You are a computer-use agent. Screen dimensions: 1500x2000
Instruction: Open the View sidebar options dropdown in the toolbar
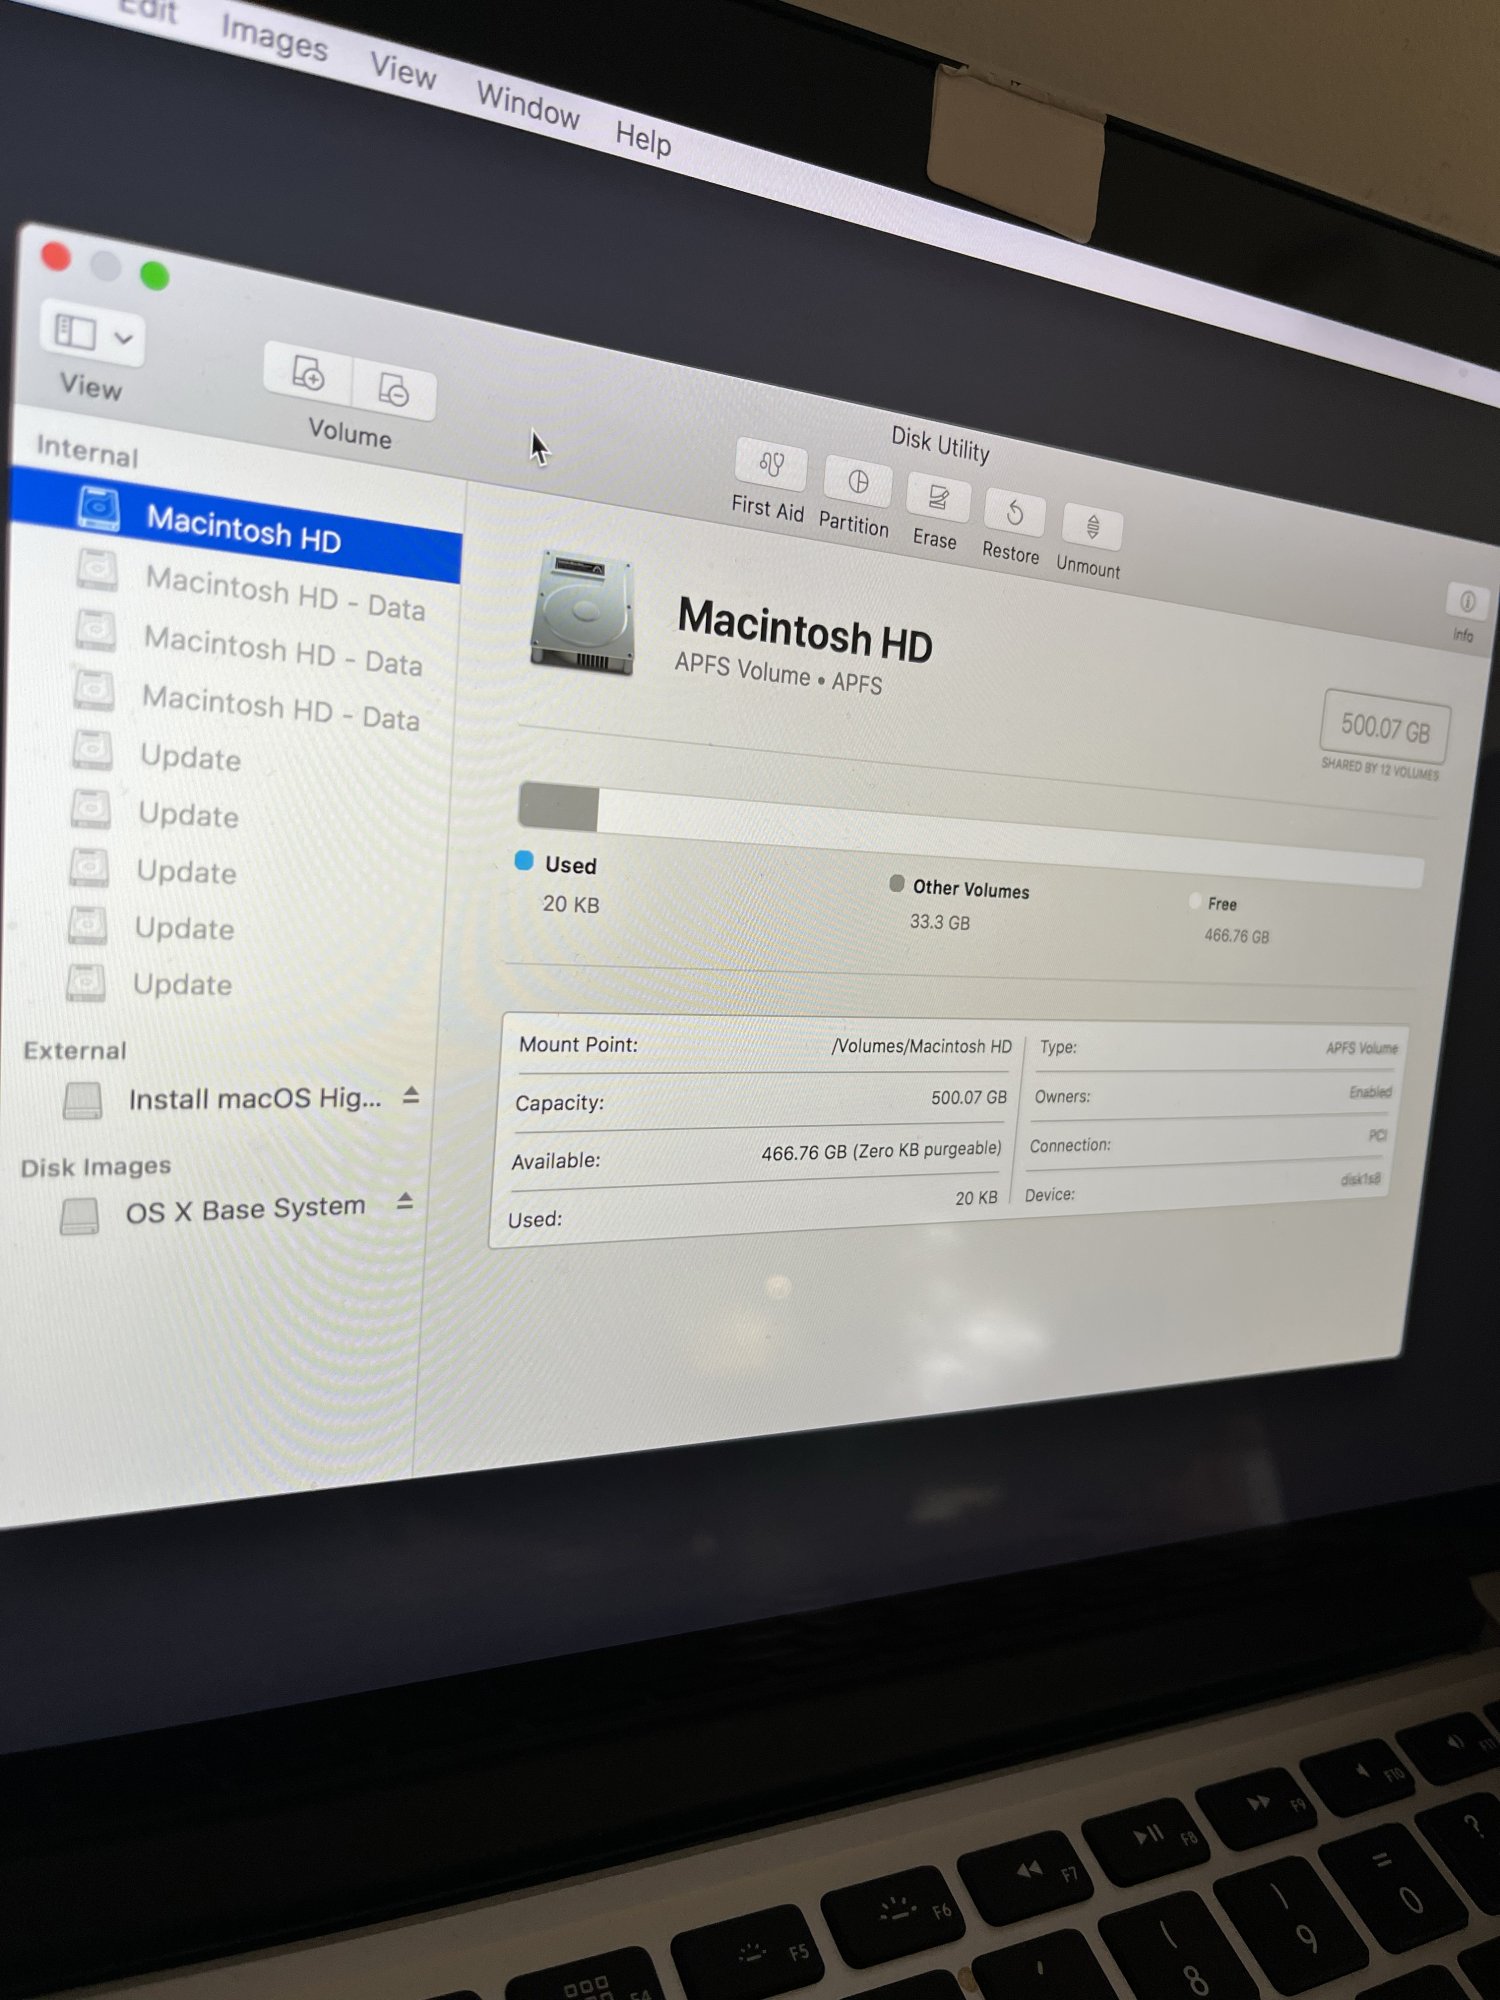(x=93, y=333)
